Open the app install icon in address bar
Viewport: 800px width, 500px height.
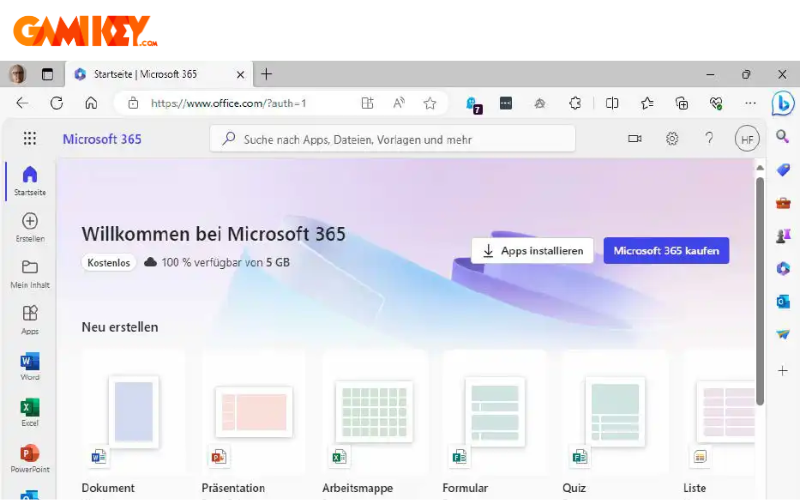pyautogui.click(x=367, y=103)
